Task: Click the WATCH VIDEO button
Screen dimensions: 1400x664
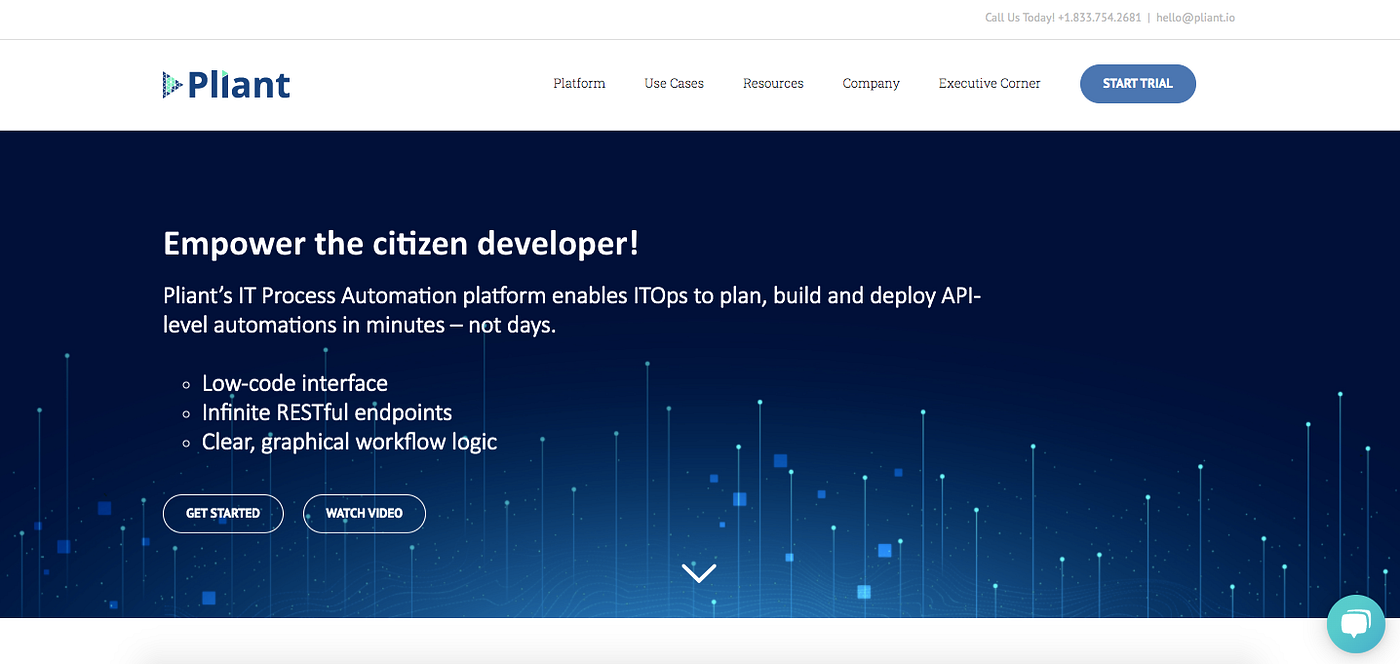Action: [x=364, y=513]
